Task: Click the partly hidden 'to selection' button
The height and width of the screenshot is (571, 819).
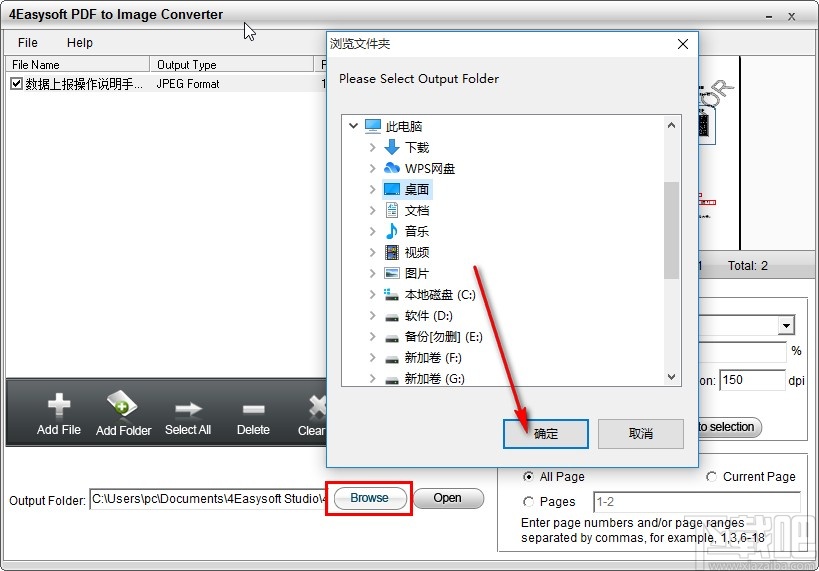Action: click(730, 427)
